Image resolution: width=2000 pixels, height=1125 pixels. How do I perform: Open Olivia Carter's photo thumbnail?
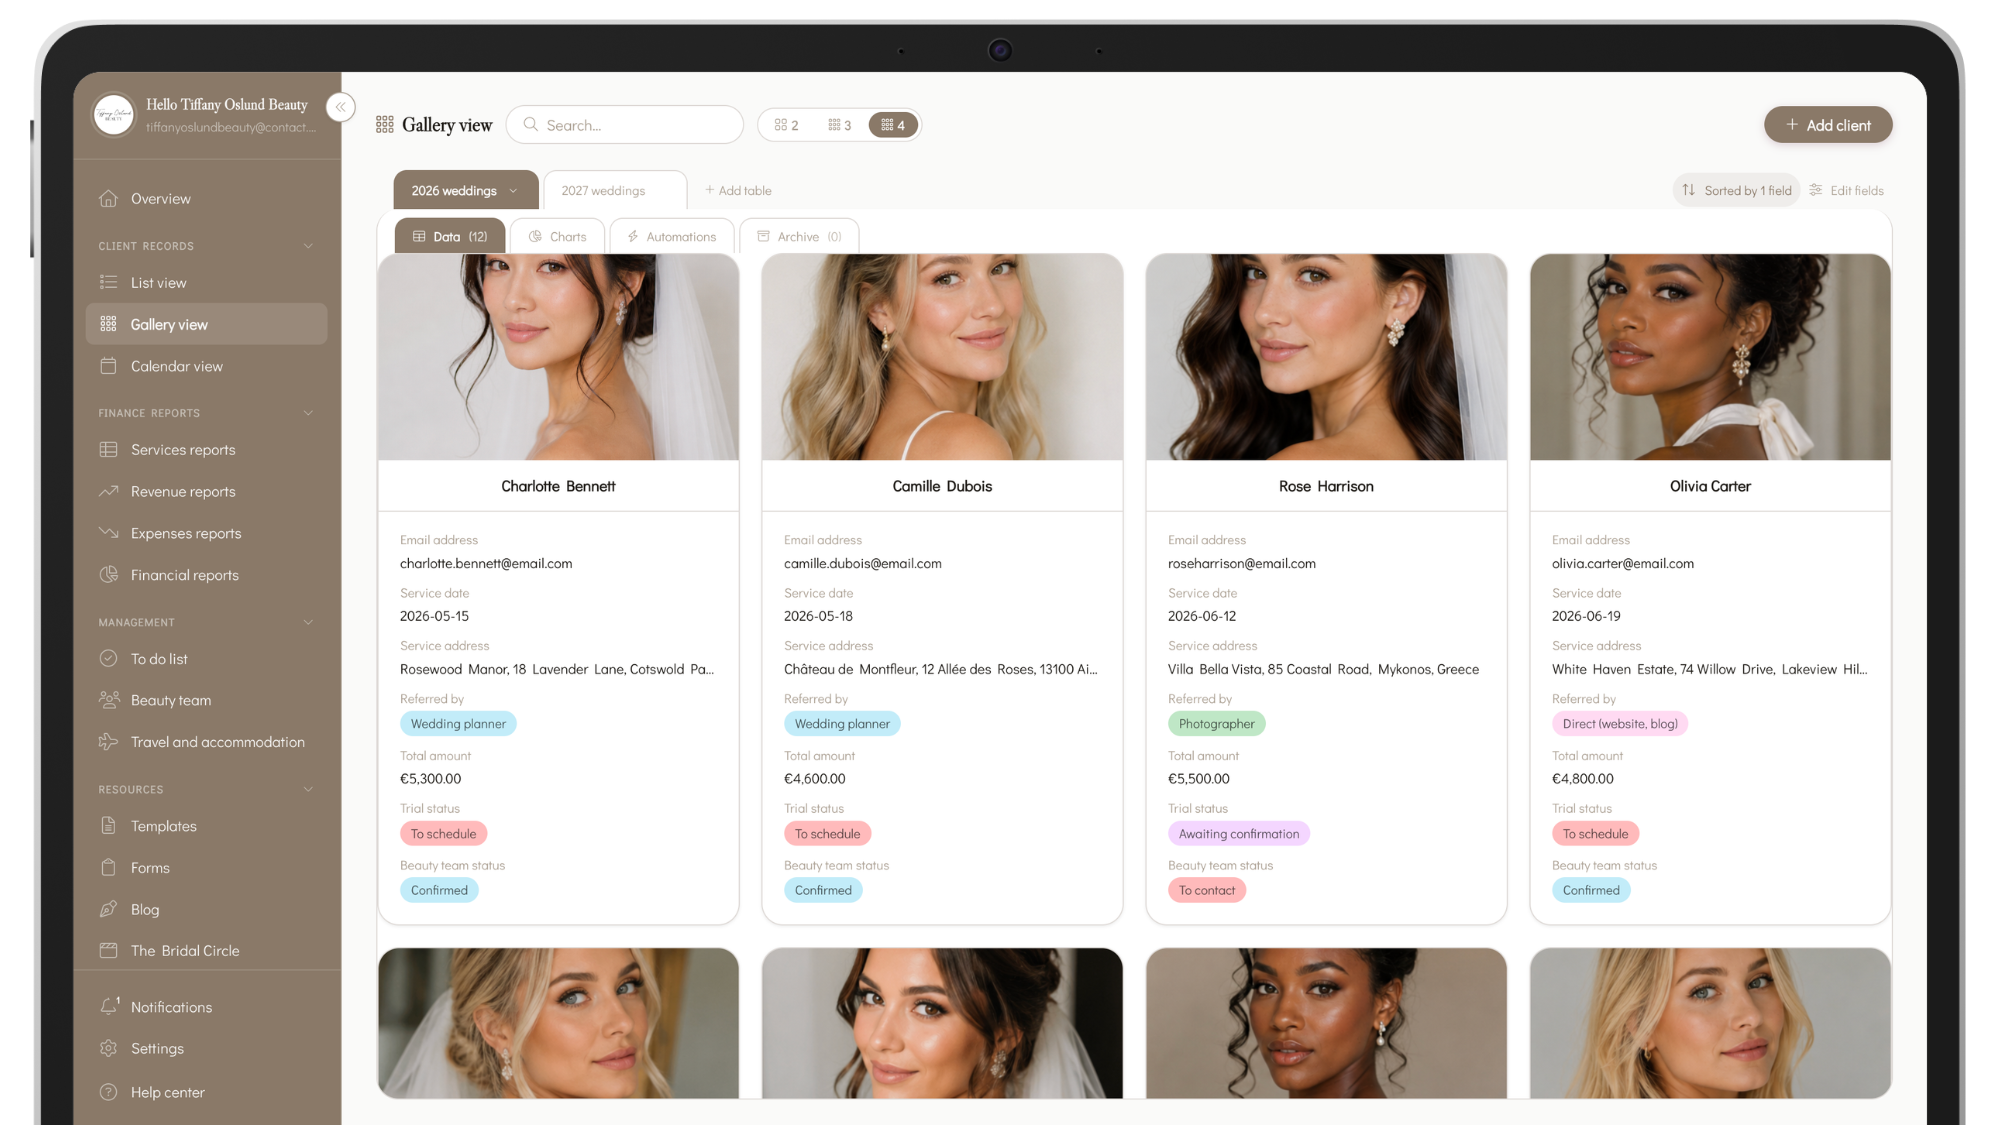coord(1710,357)
